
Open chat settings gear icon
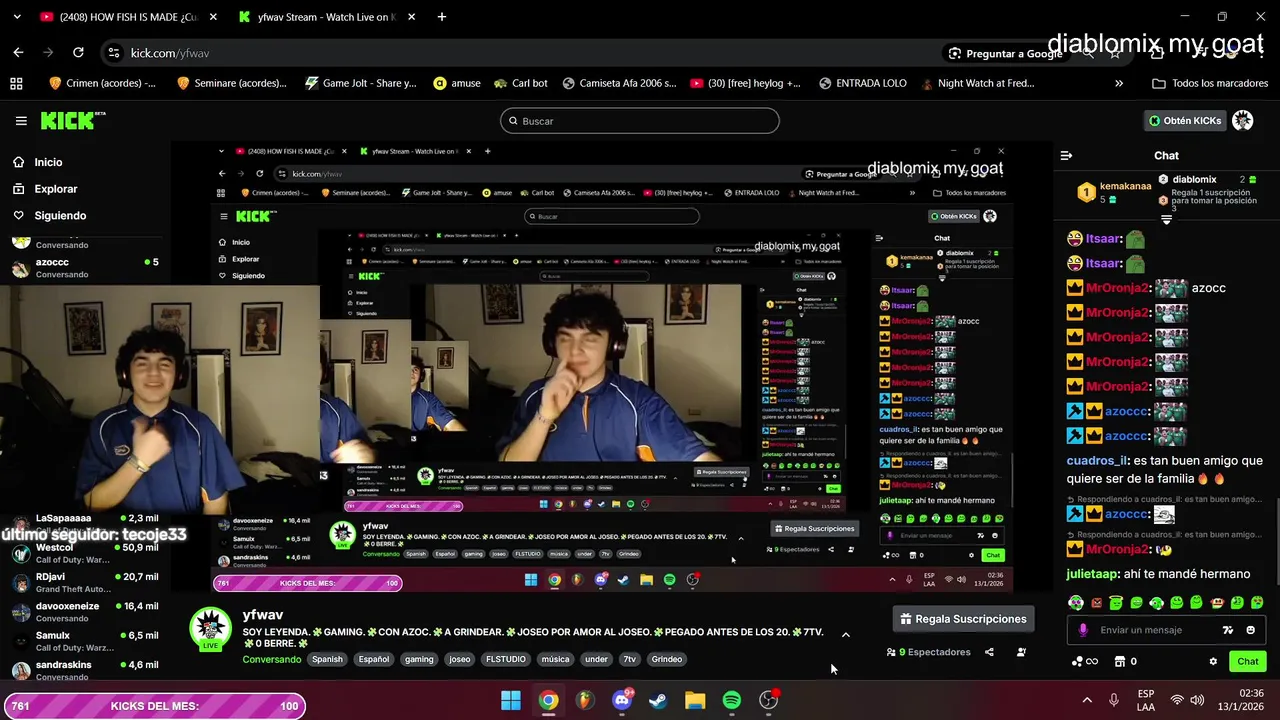click(1213, 661)
